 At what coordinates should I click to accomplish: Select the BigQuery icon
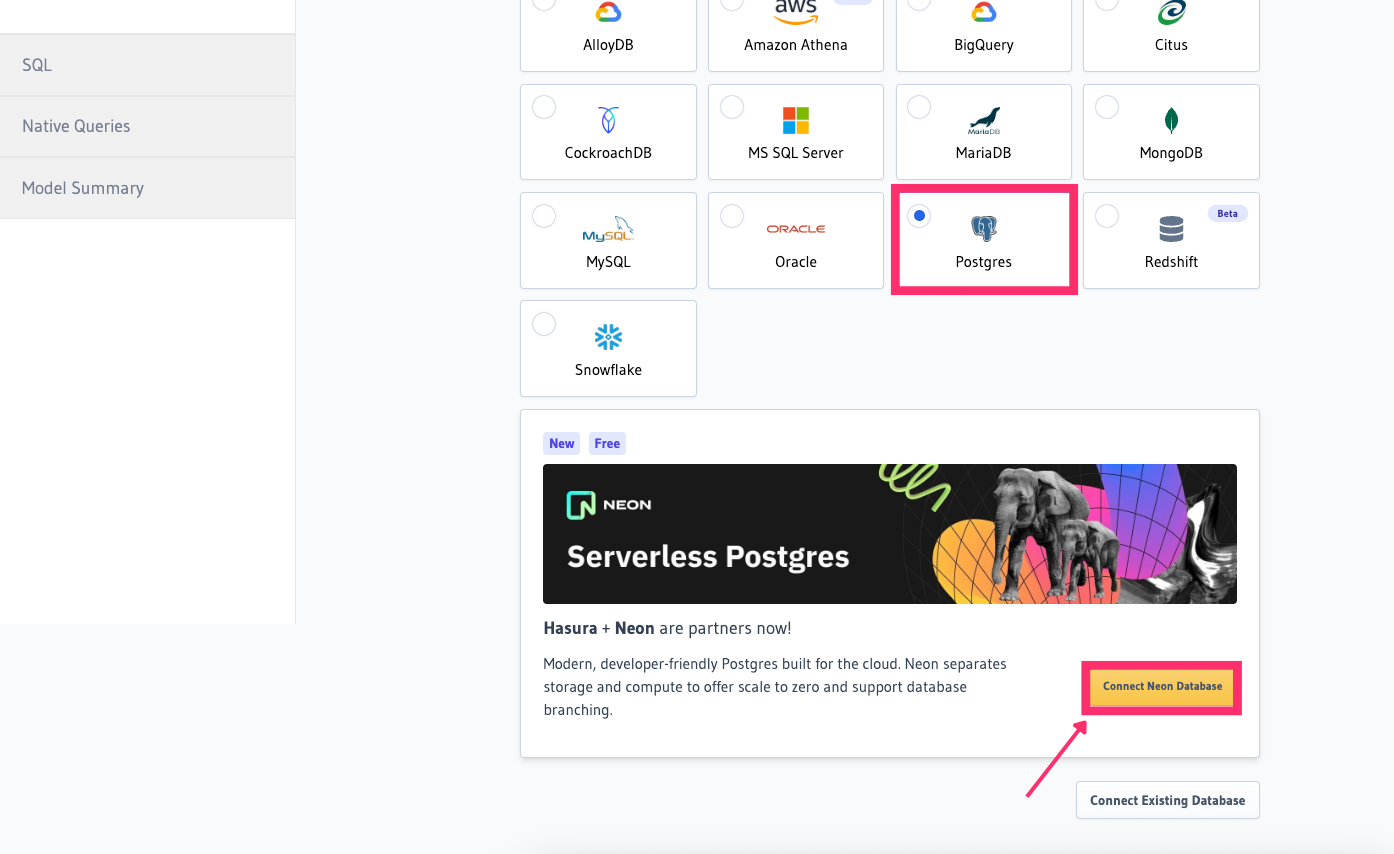pyautogui.click(x=983, y=14)
